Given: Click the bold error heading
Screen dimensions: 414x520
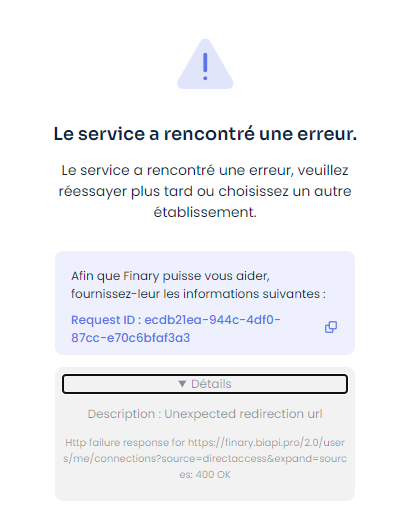Looking at the screenshot, I should [x=205, y=134].
